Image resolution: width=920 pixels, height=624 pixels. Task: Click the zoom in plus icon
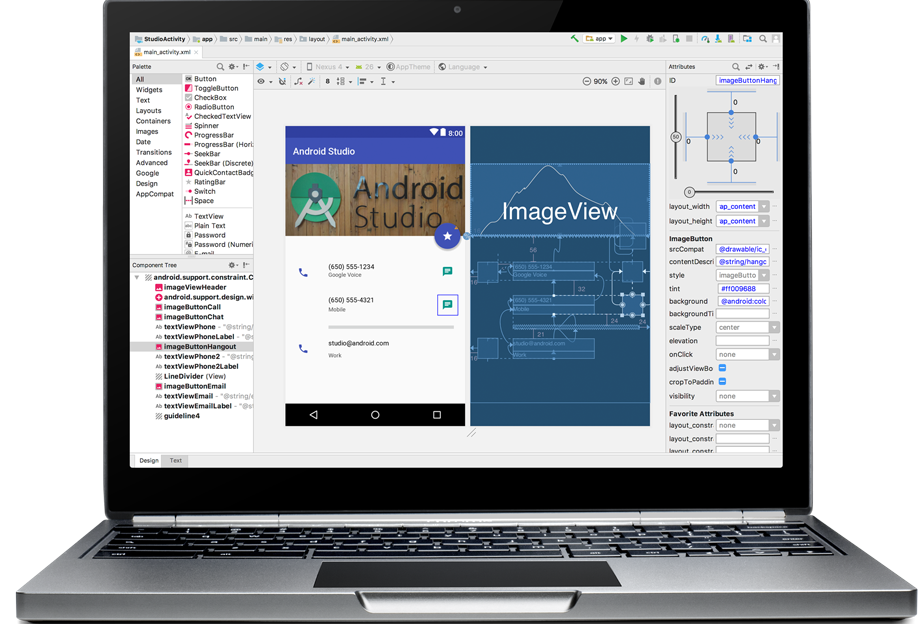[615, 81]
